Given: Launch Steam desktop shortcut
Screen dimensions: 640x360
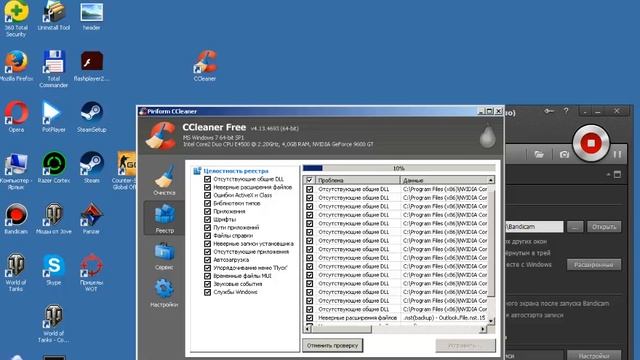Looking at the screenshot, I should pyautogui.click(x=91, y=168).
